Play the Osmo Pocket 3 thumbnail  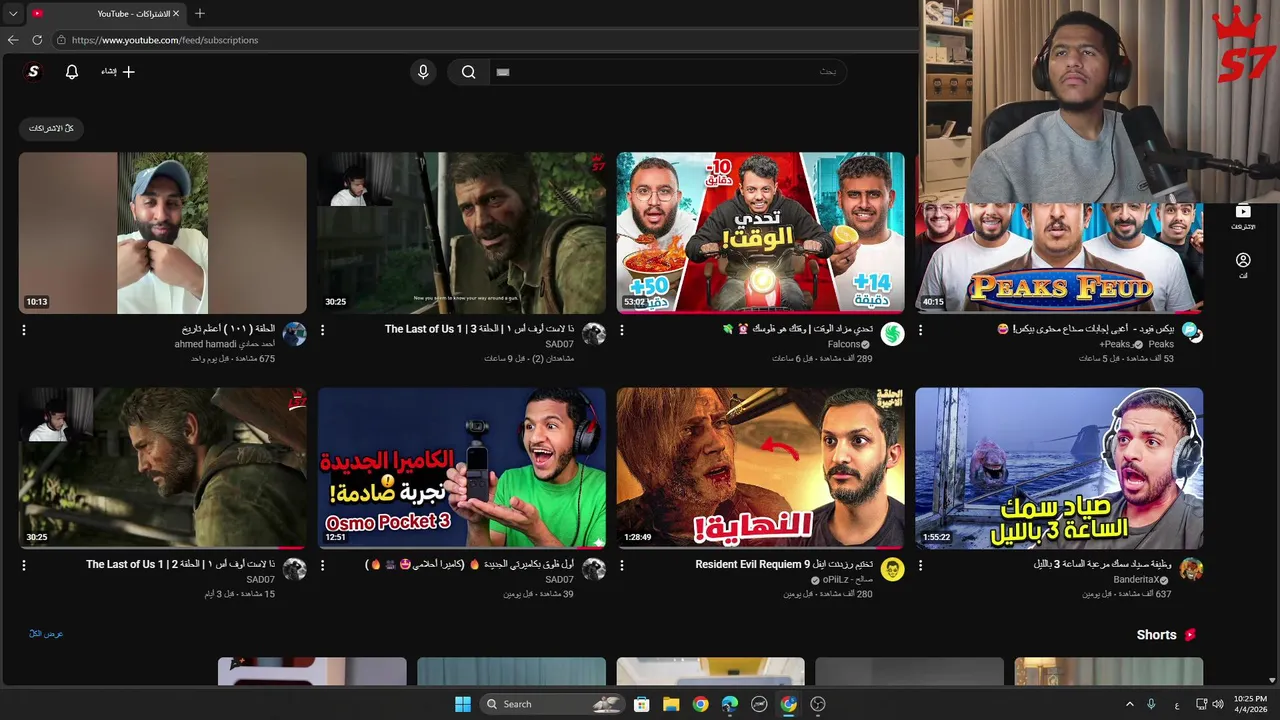point(462,468)
